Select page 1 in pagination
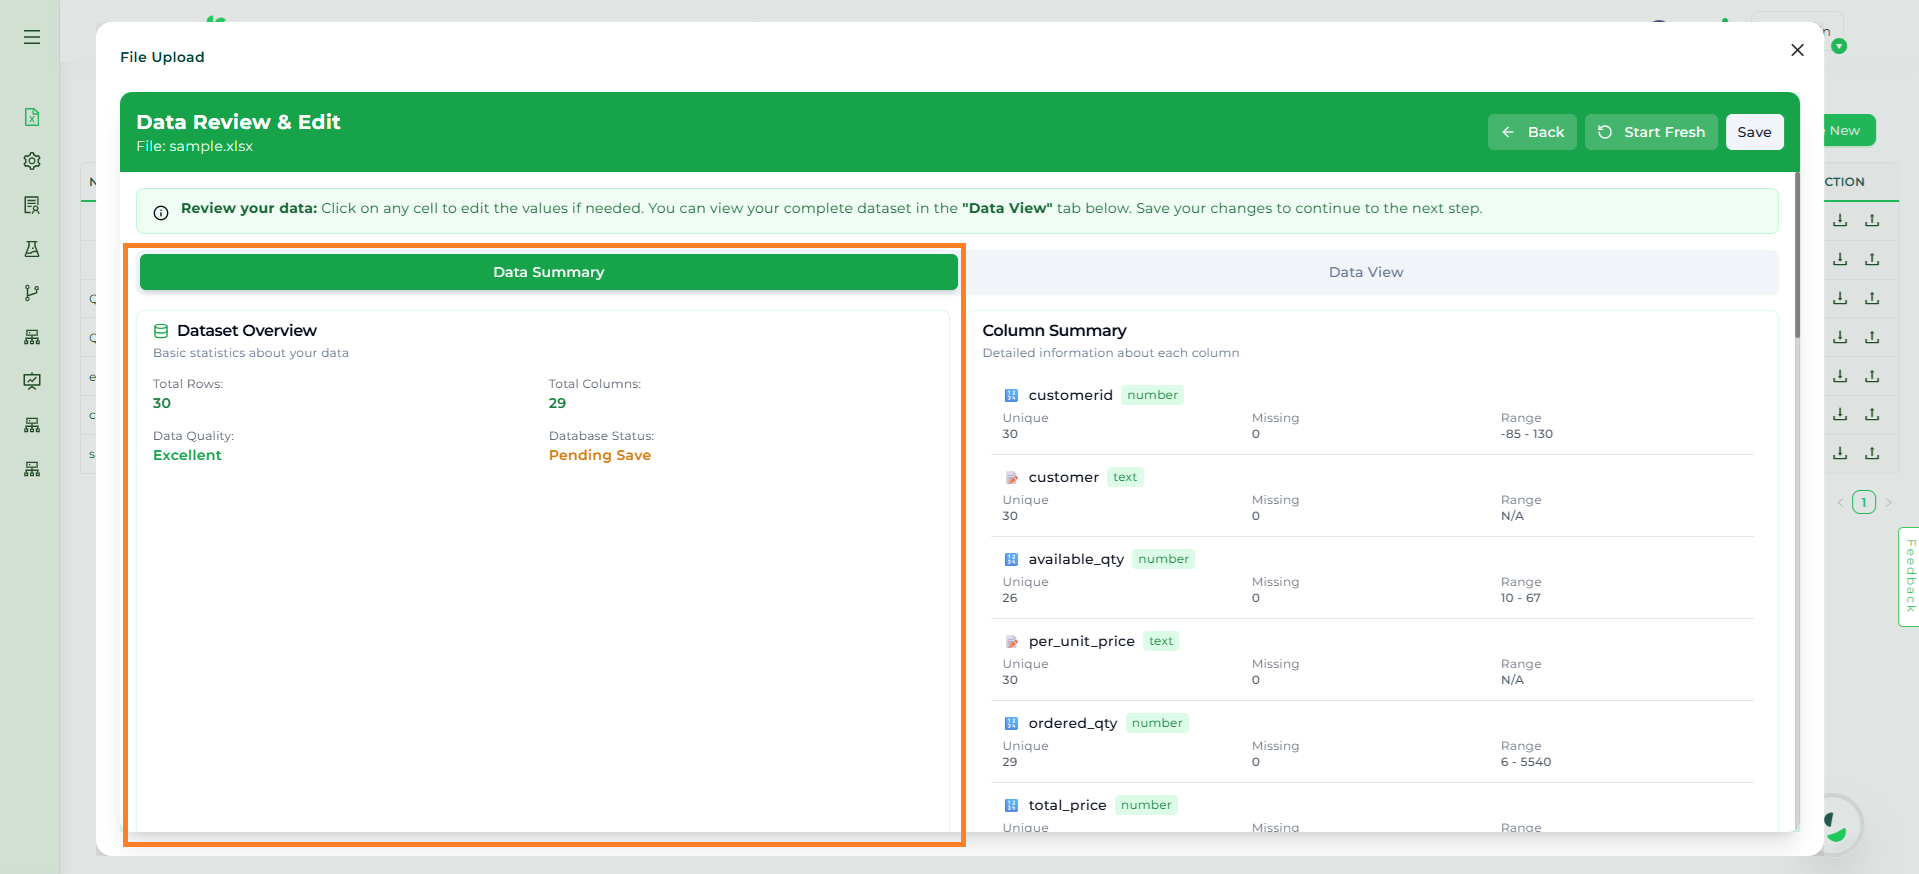This screenshot has height=874, width=1919. tap(1863, 502)
